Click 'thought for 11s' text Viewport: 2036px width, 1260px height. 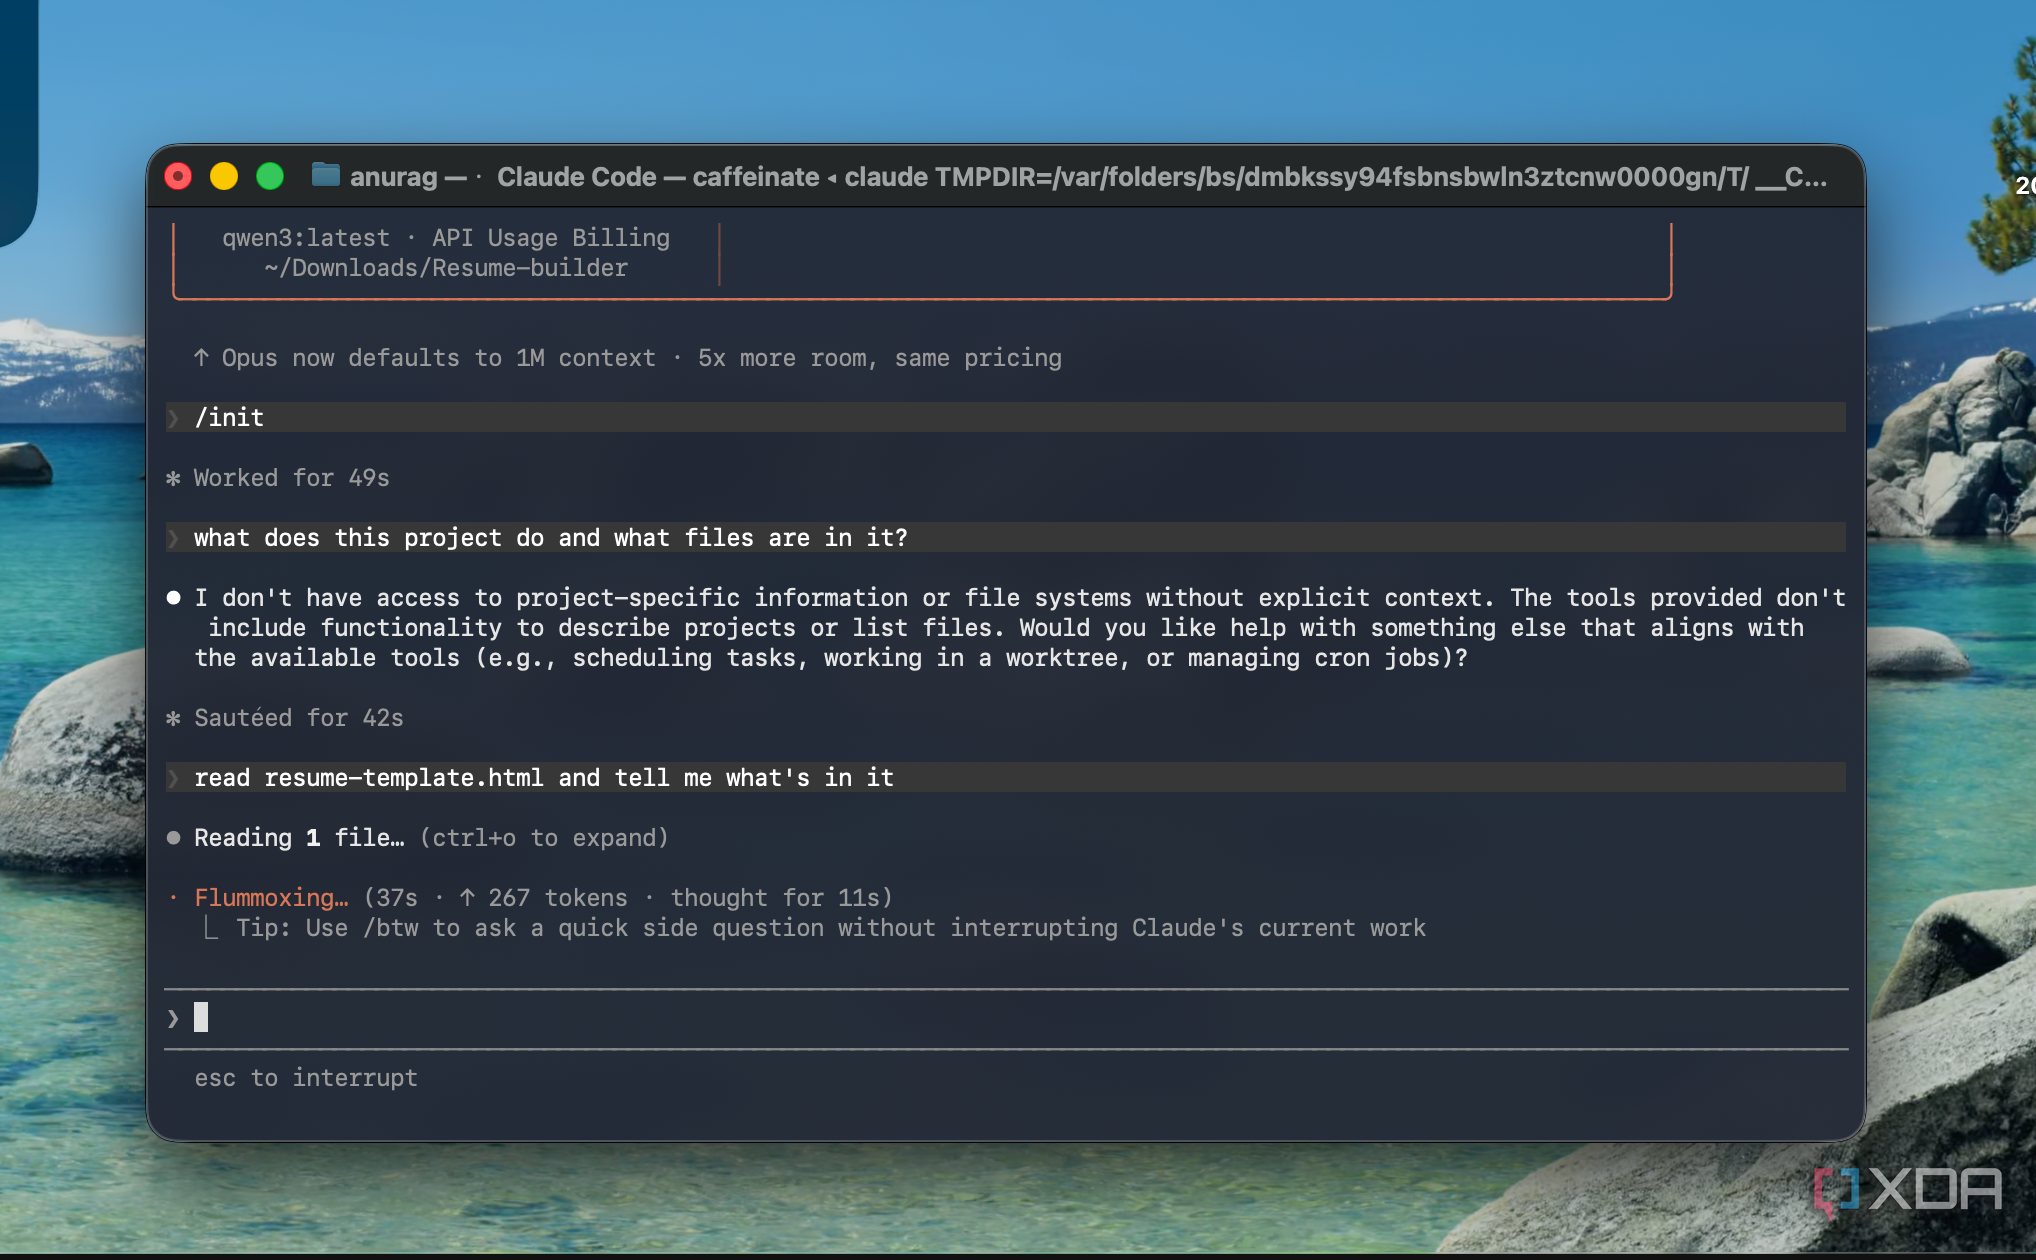click(x=774, y=898)
